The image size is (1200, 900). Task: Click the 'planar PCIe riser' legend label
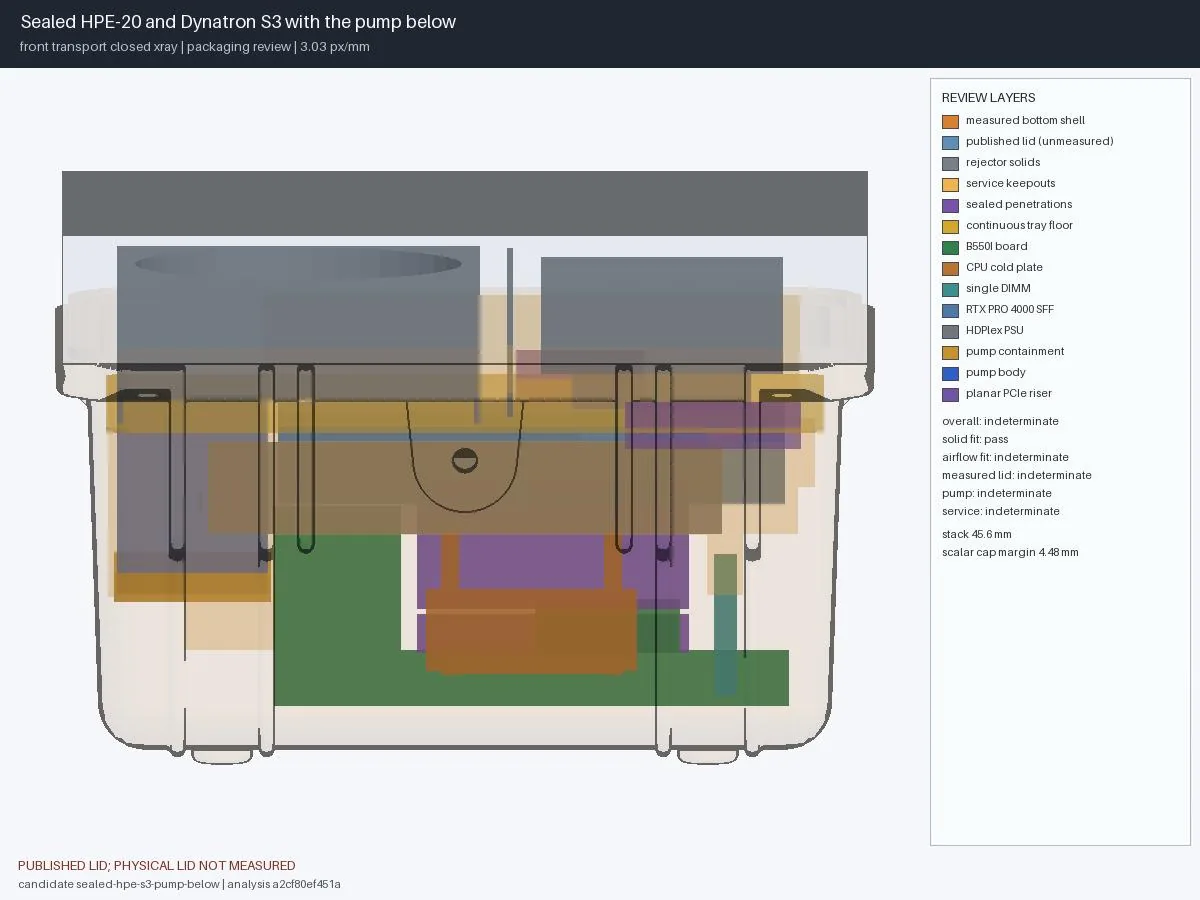1009,393
